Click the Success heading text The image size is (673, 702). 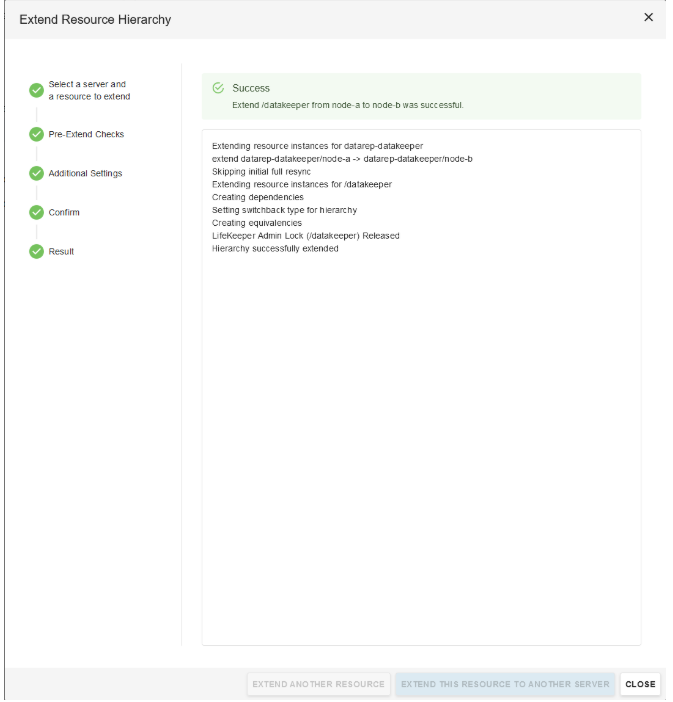pyautogui.click(x=251, y=88)
